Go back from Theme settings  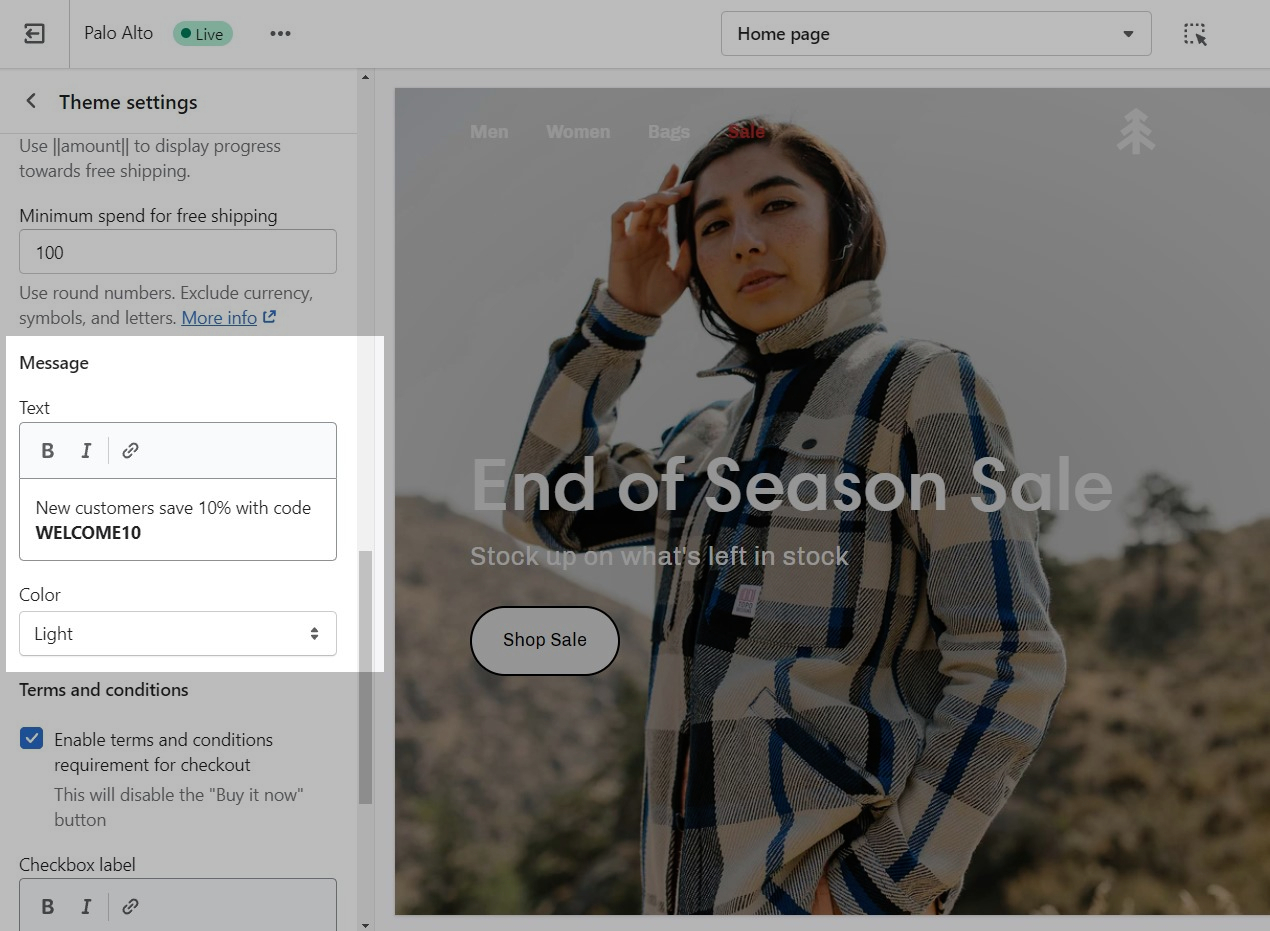tap(31, 101)
